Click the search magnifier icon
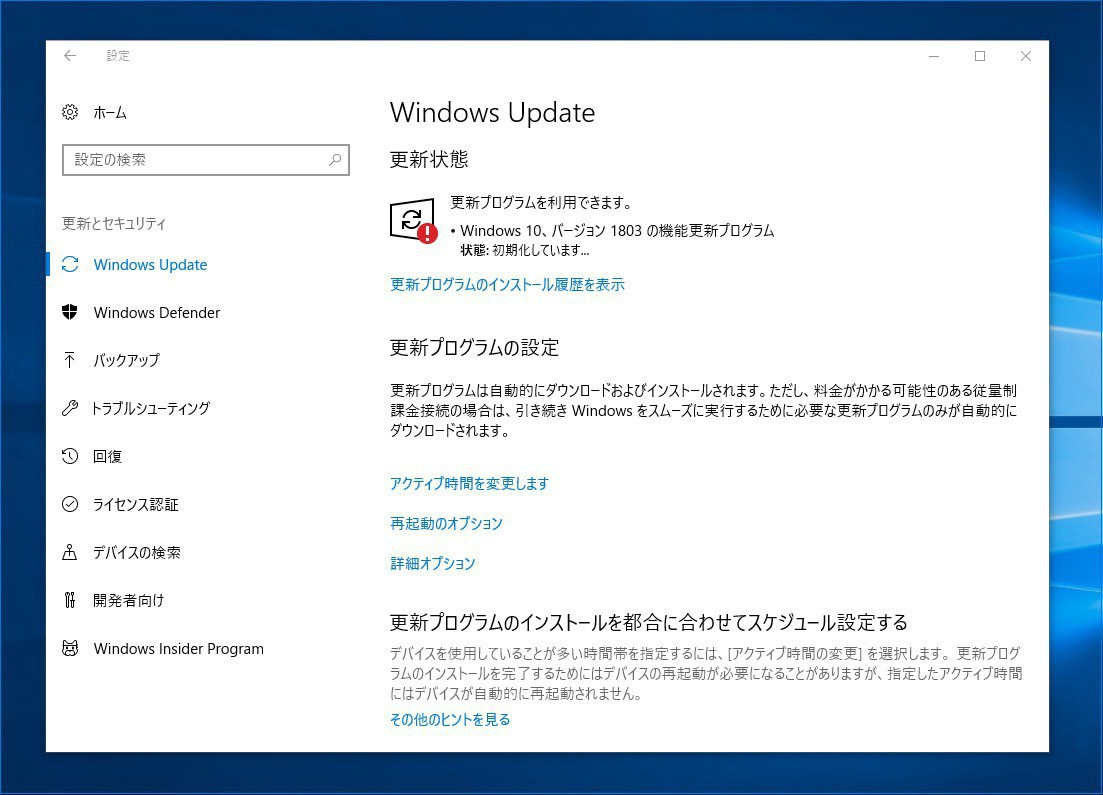 click(335, 160)
